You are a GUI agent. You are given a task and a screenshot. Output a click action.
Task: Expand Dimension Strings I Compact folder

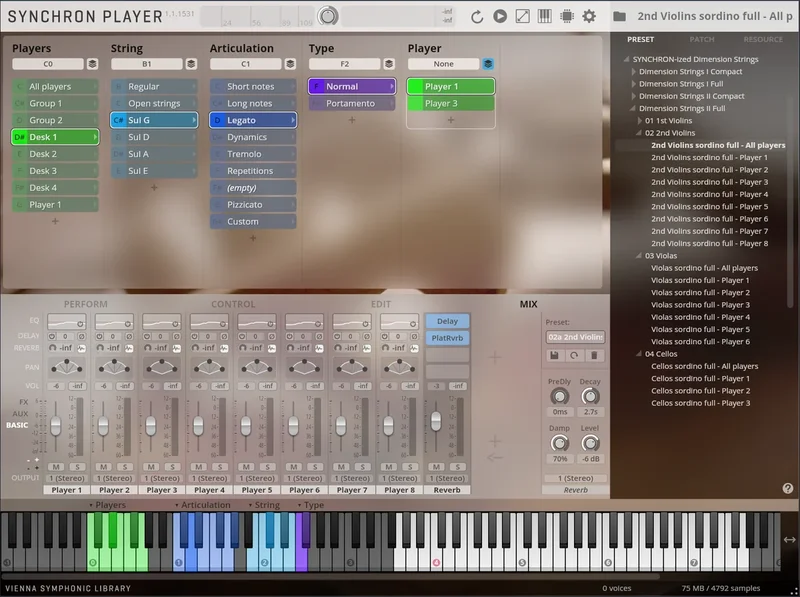click(634, 71)
